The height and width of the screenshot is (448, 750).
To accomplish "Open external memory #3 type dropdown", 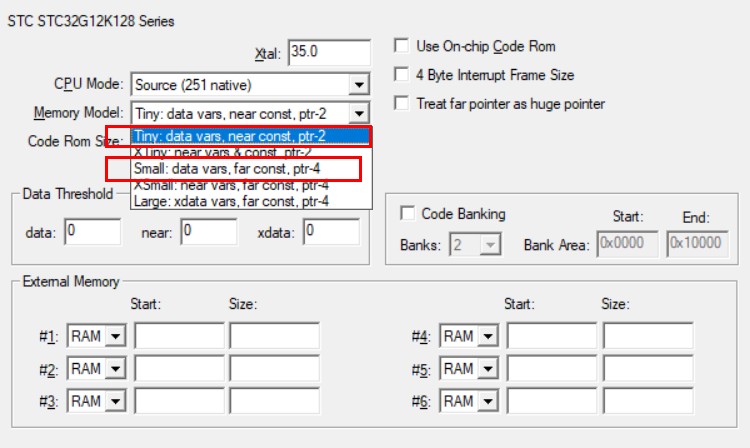I will 115,401.
